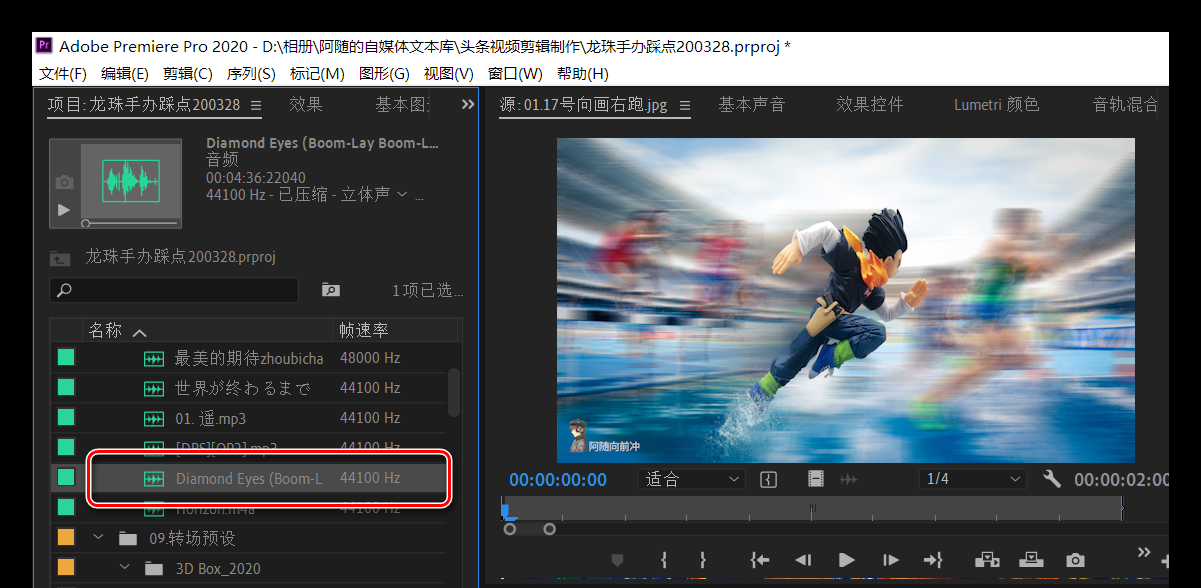Collapse the 3D Box_2020 bin
This screenshot has width=1201, height=588.
point(125,568)
